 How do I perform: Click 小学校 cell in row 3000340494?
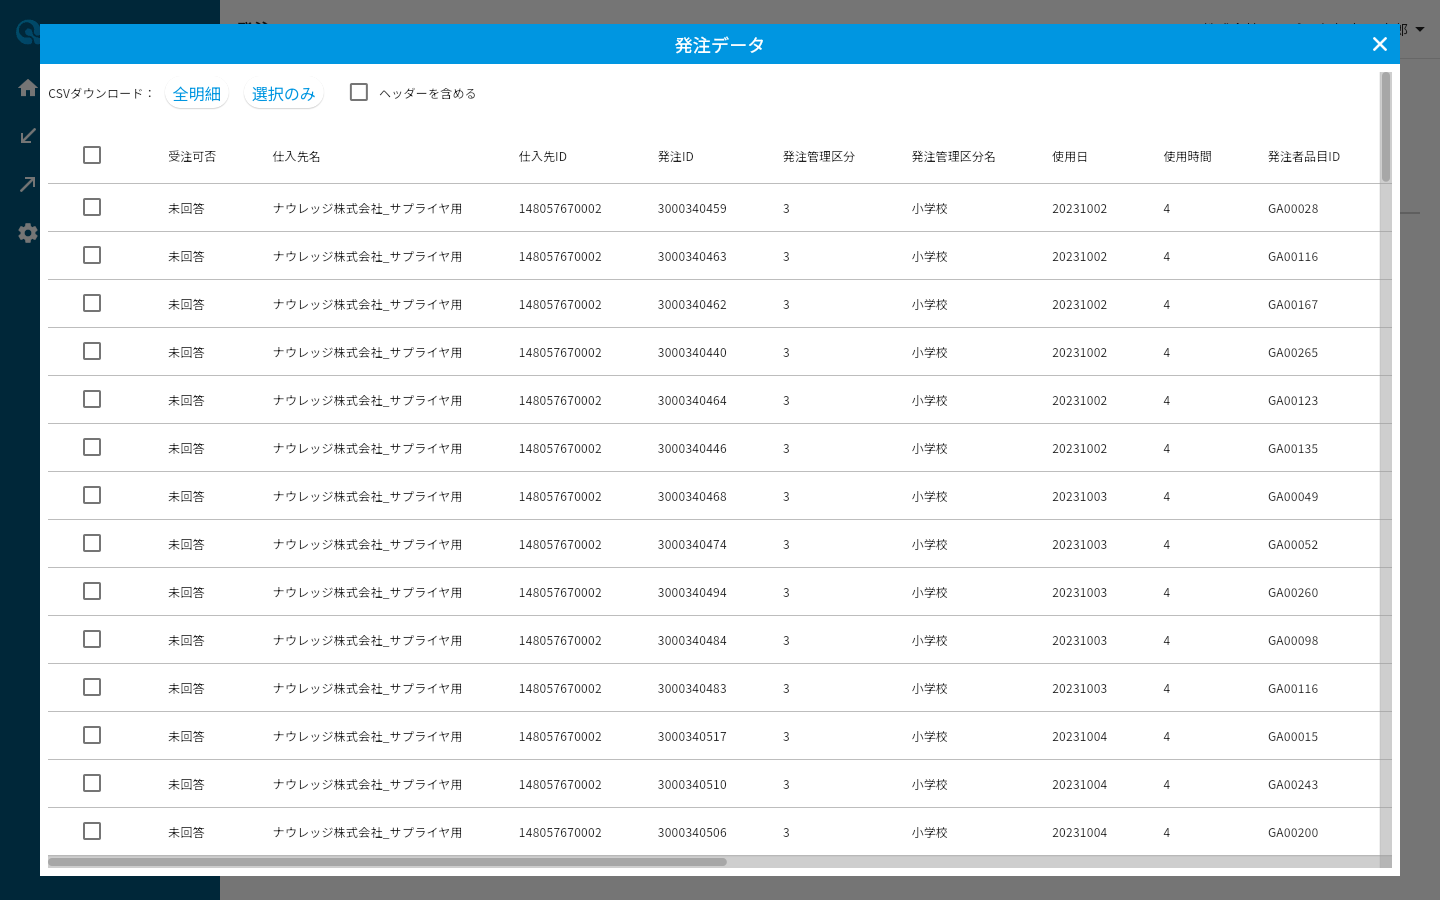(930, 593)
